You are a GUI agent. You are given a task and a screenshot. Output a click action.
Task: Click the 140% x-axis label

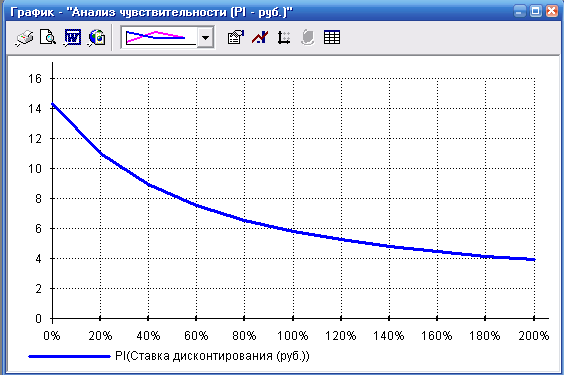388,336
